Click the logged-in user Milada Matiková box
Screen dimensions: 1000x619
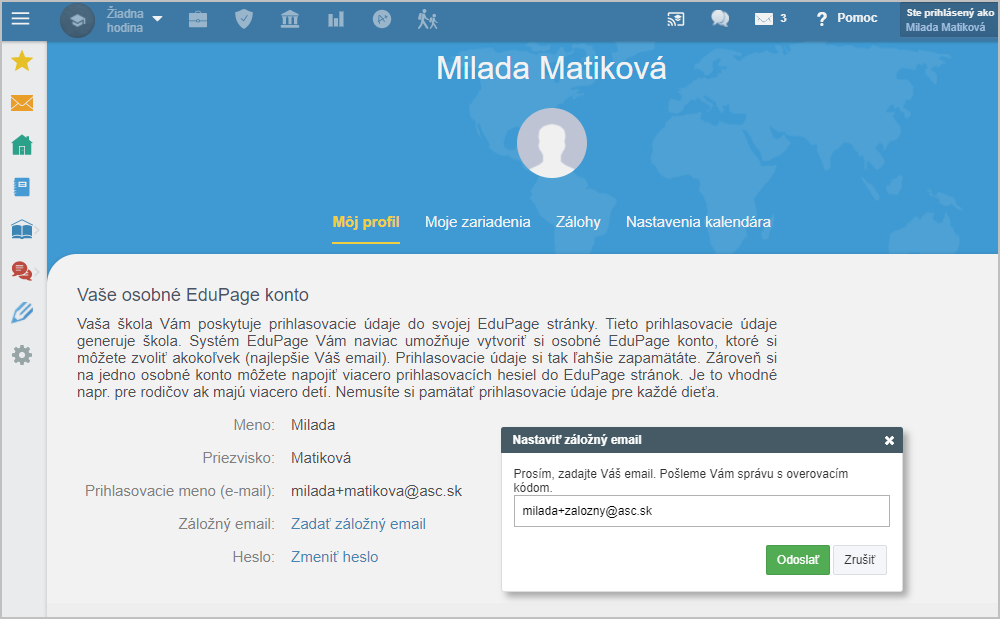[949, 20]
